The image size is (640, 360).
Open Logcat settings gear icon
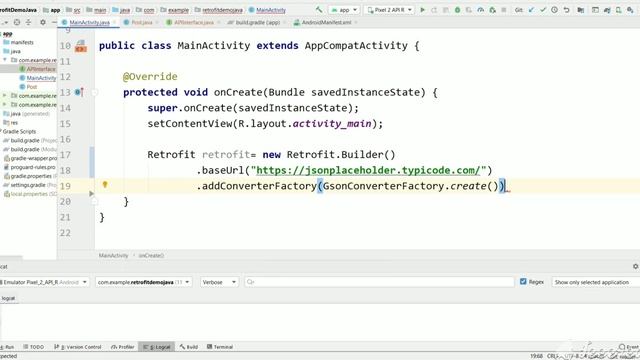pyautogui.click(x=635, y=266)
